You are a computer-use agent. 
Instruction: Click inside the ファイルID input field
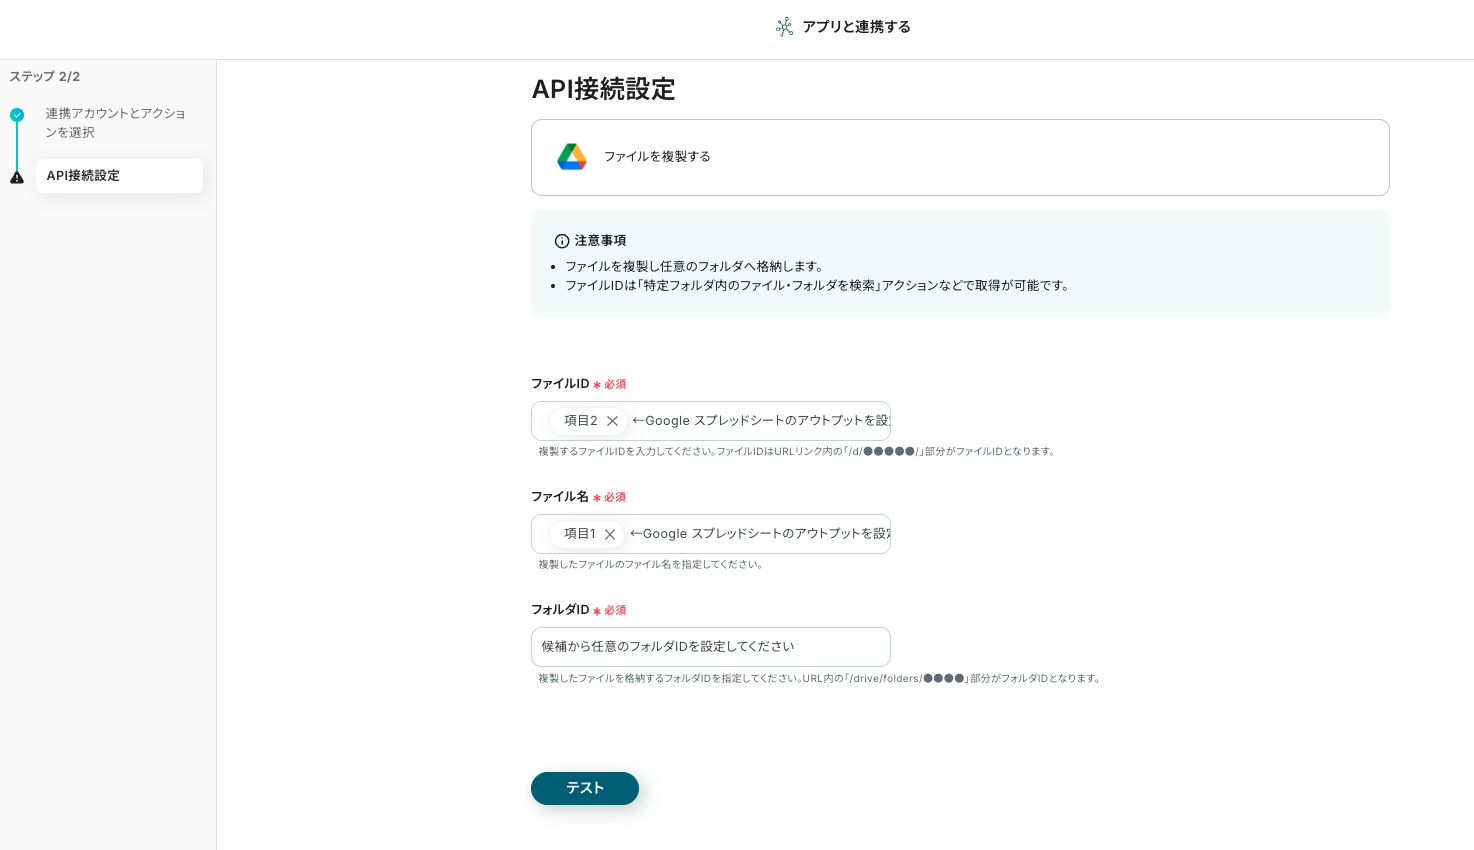[711, 421]
